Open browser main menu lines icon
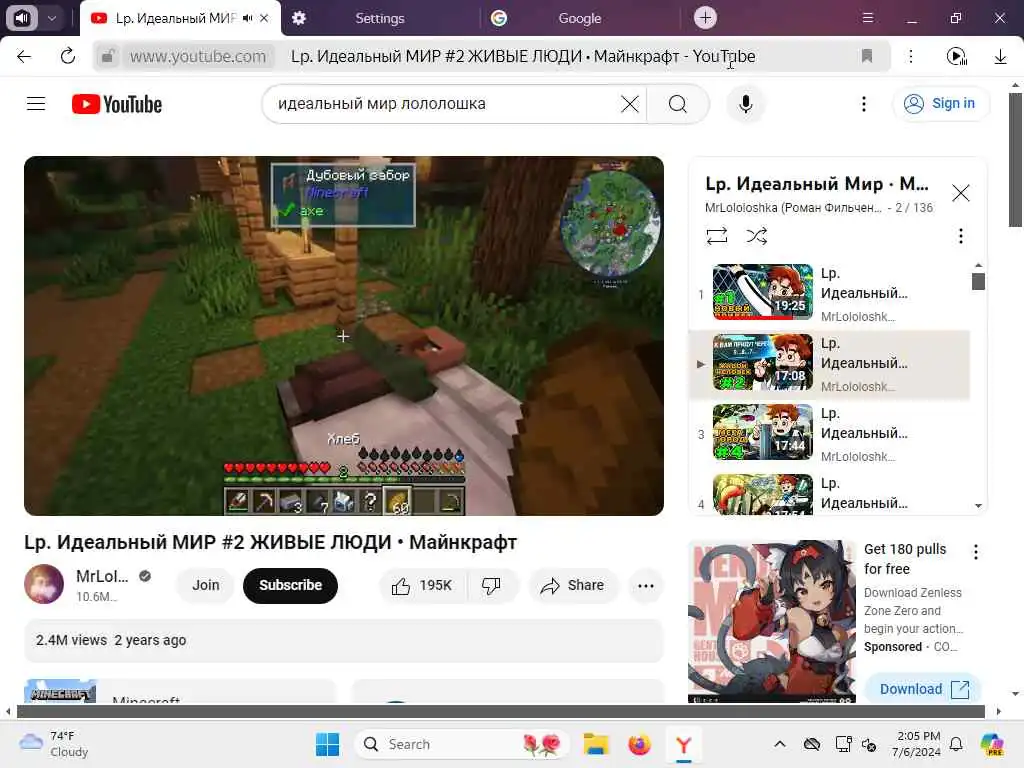The width and height of the screenshot is (1024, 768). point(867,18)
